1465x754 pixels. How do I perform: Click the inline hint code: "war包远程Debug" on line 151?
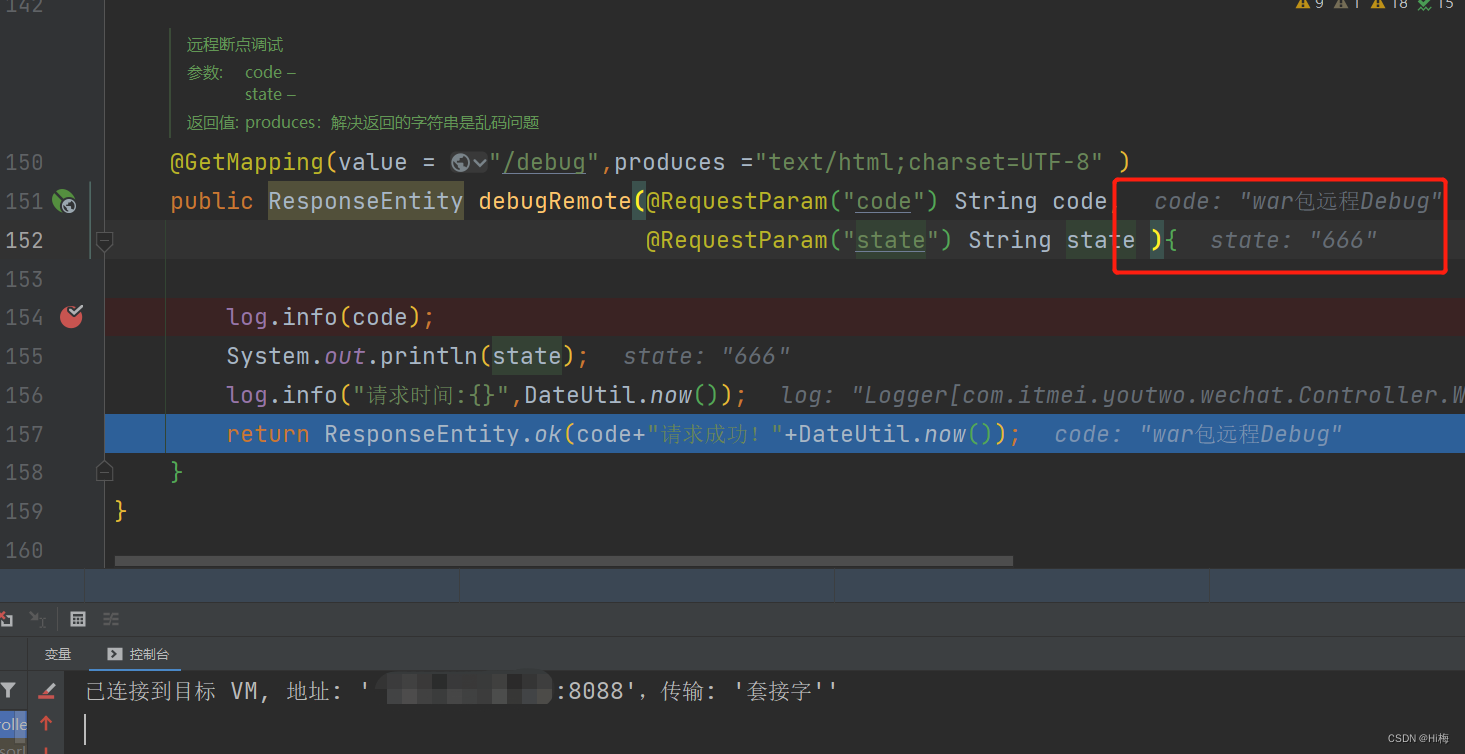1298,201
